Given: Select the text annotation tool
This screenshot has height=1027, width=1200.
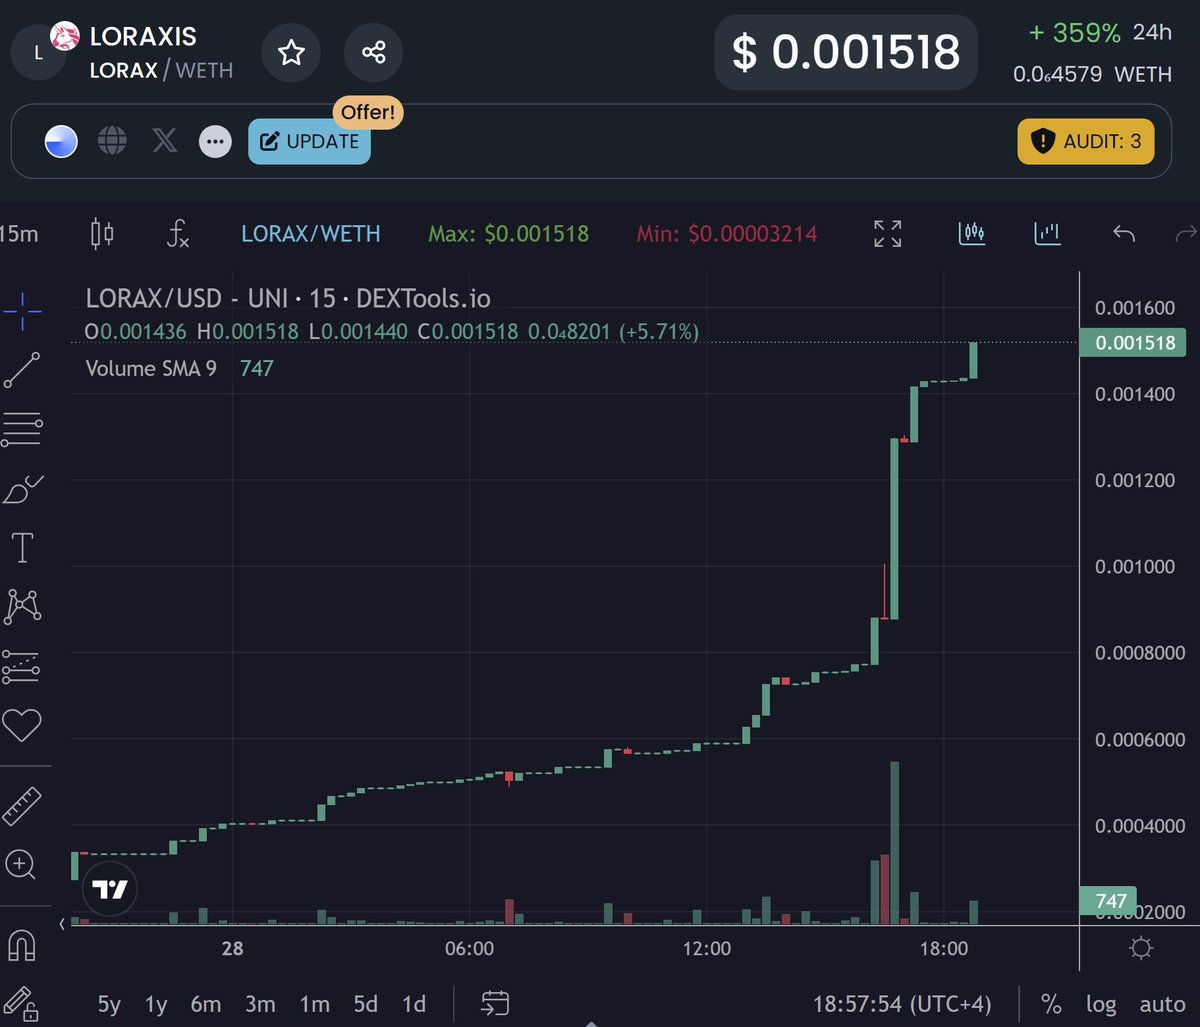Looking at the screenshot, I should coord(21,548).
